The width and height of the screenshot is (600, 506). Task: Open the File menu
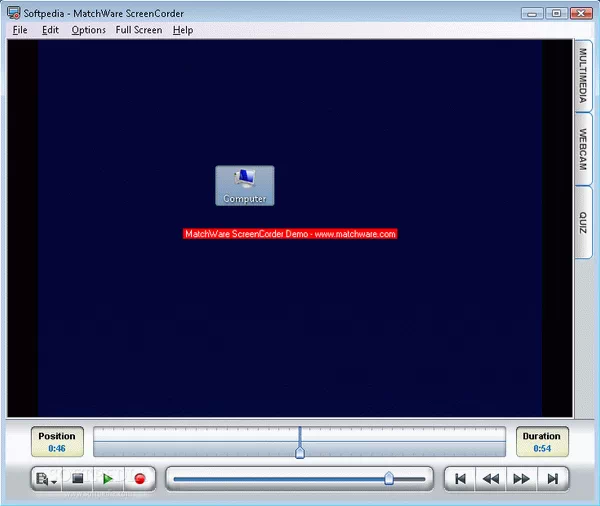[x=20, y=30]
